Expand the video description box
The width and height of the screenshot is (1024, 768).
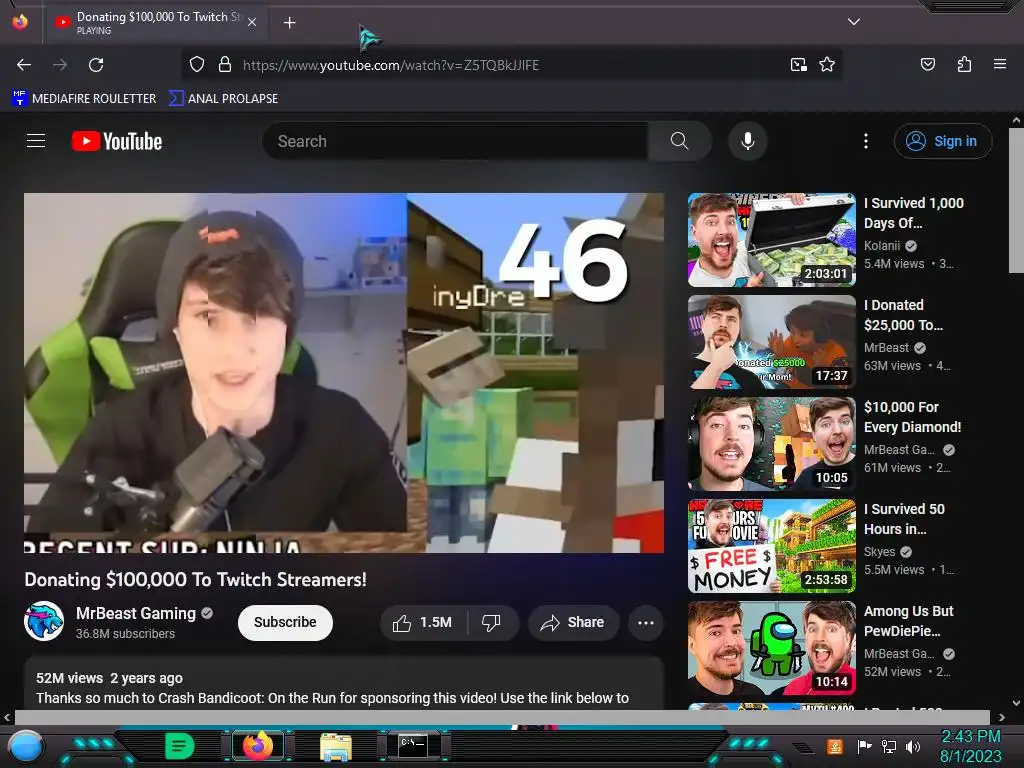[x=344, y=683]
